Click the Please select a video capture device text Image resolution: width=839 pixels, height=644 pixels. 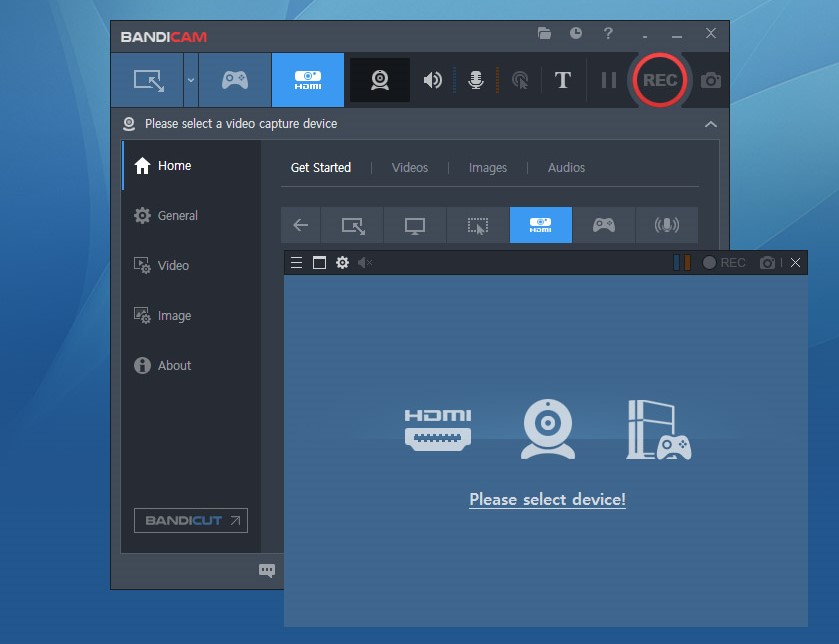point(241,124)
